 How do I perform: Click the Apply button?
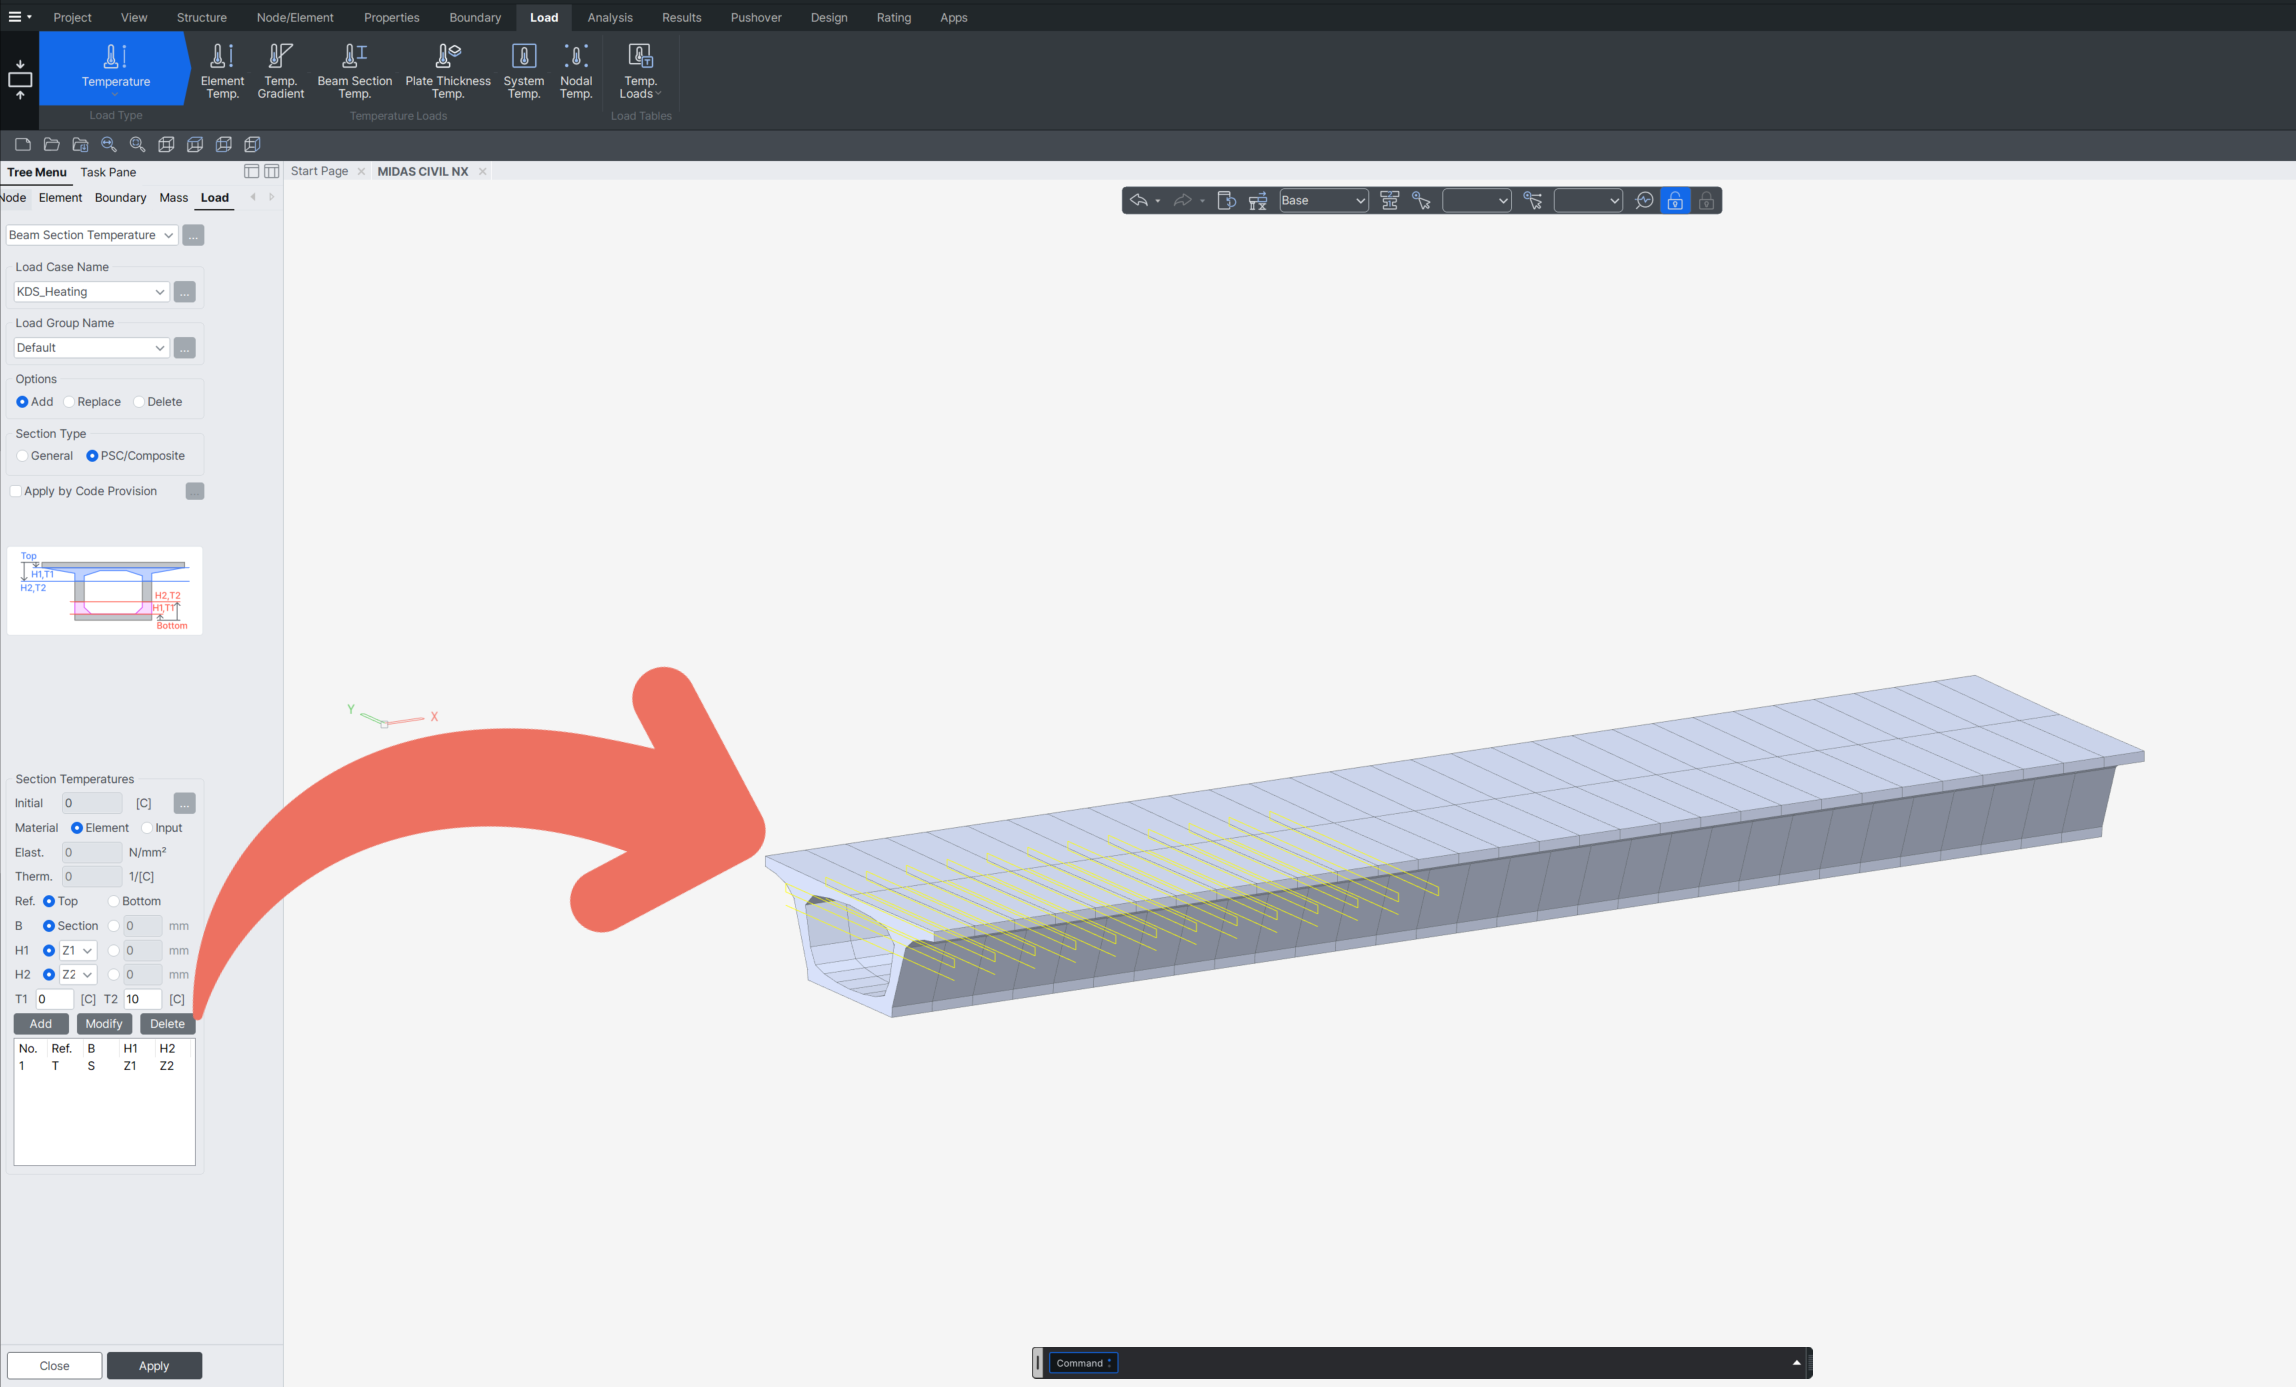tap(154, 1366)
